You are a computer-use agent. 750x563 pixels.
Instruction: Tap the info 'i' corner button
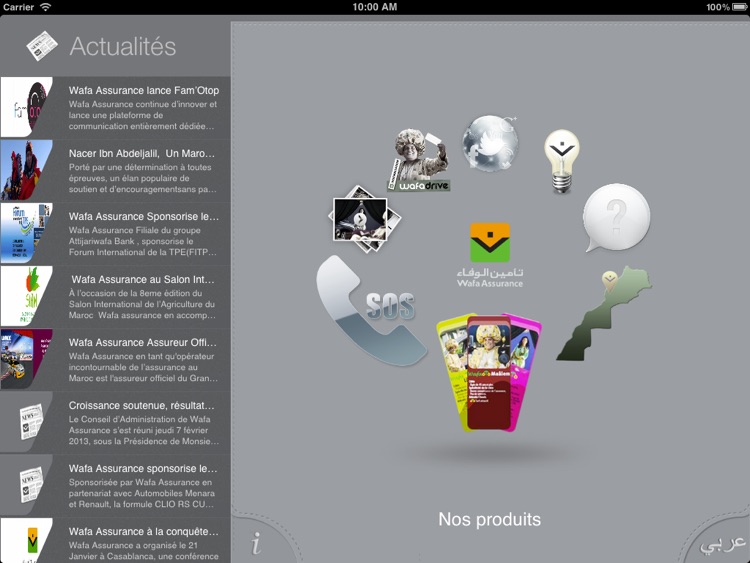tap(257, 543)
